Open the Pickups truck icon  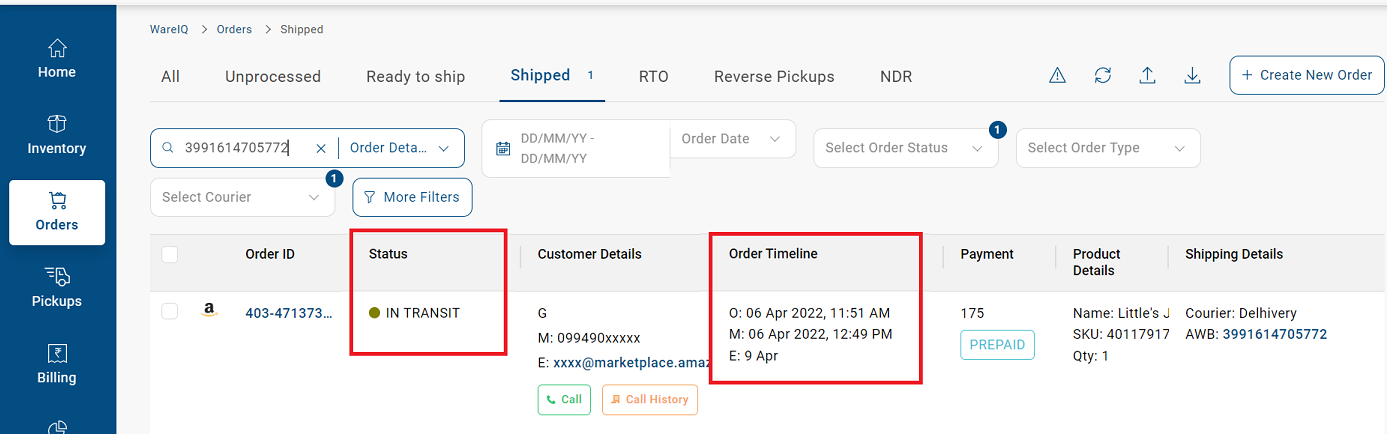pyautogui.click(x=57, y=277)
